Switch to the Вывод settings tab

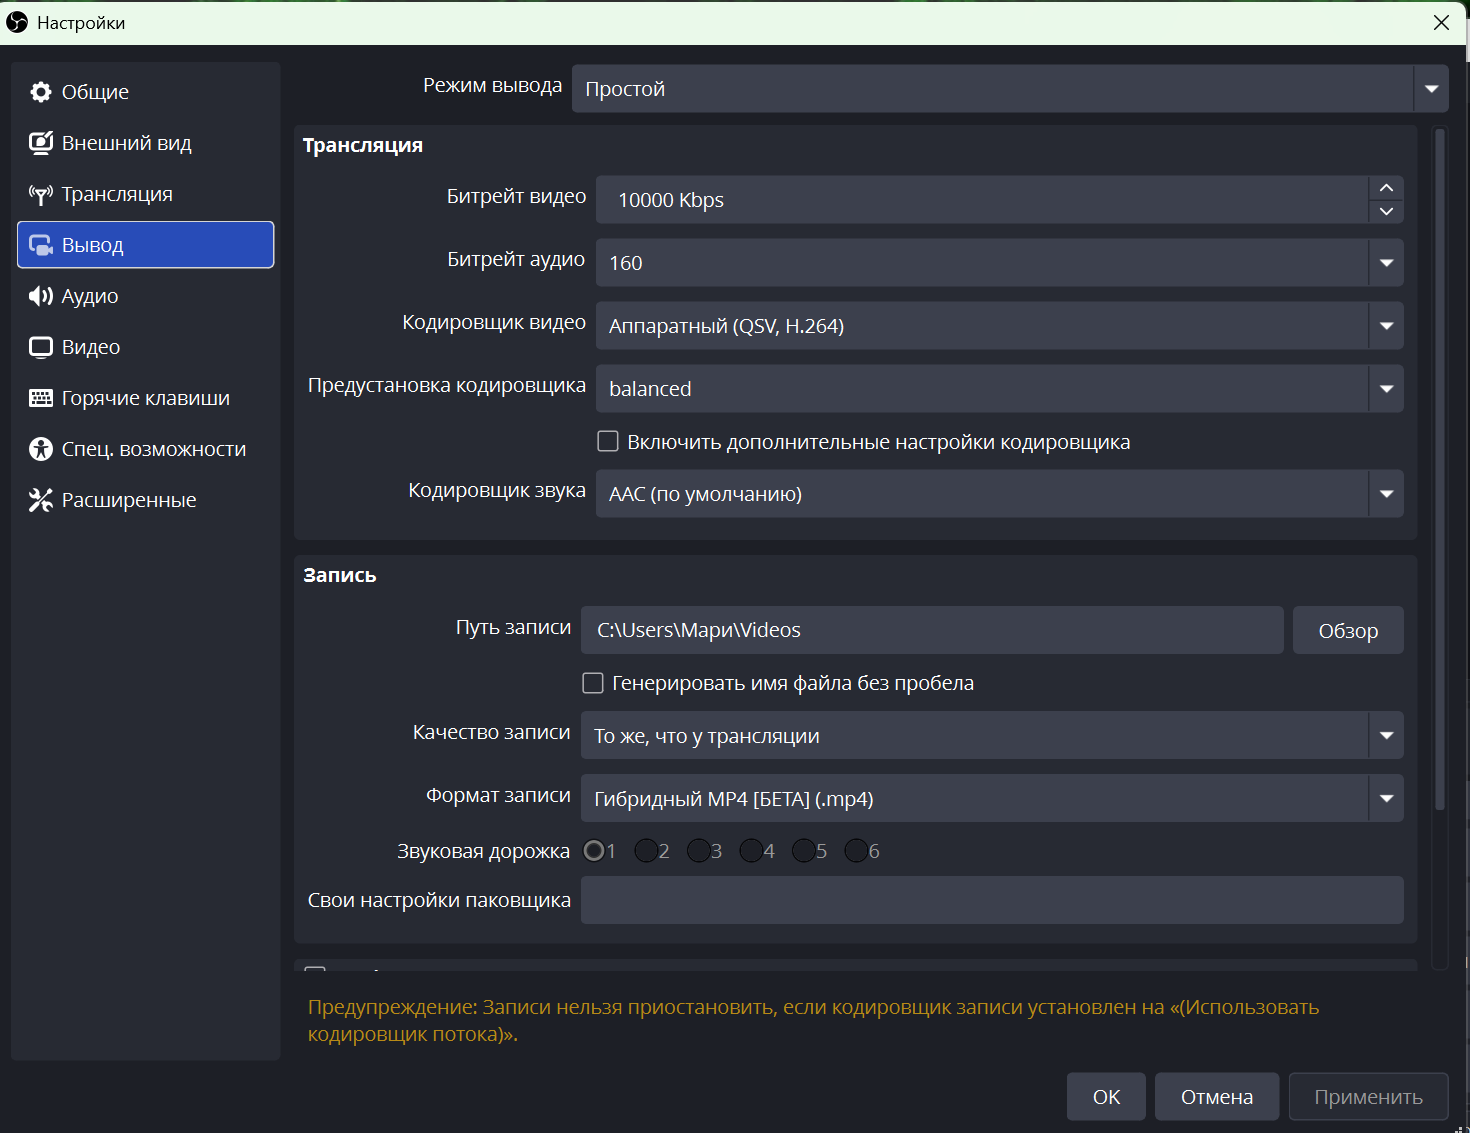146,245
